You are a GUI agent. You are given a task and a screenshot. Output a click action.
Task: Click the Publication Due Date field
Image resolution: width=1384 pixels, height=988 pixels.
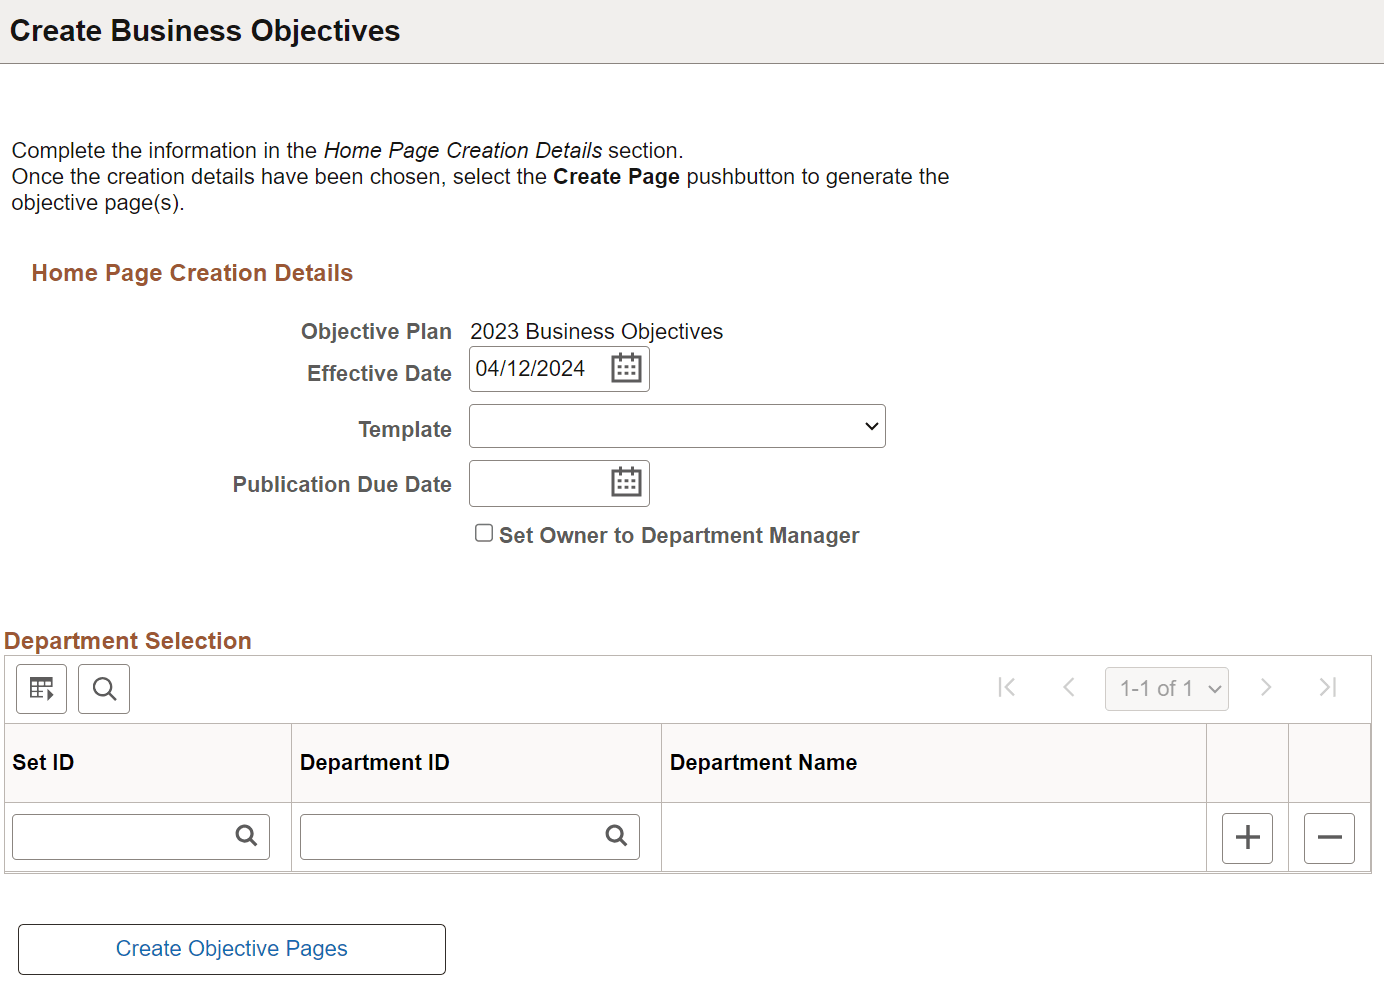click(540, 482)
